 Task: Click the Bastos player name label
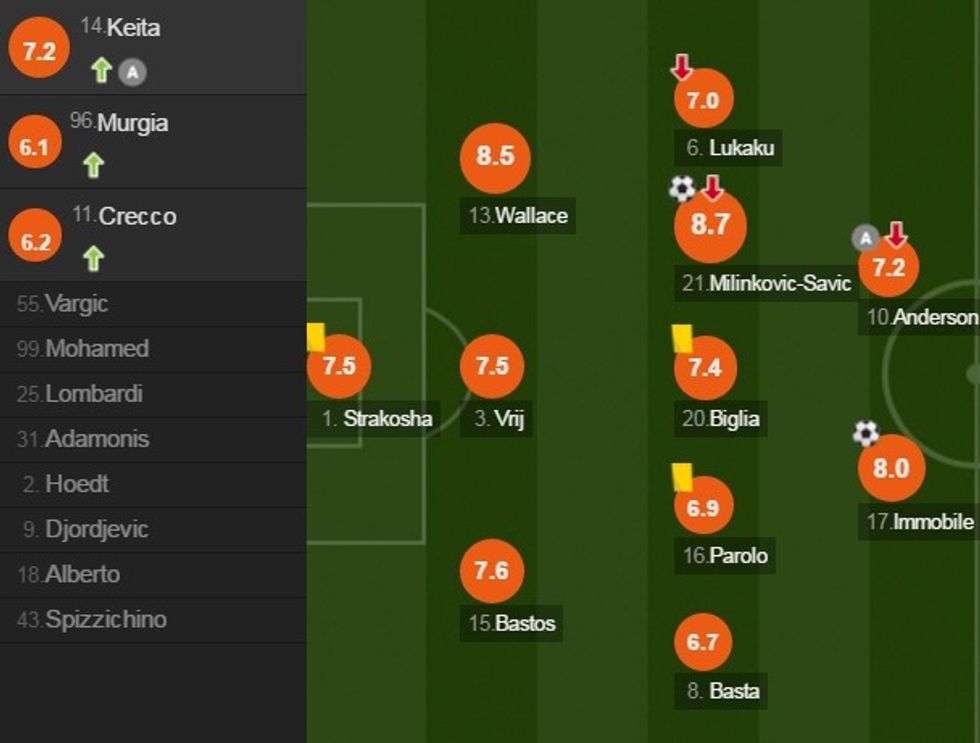click(x=513, y=624)
